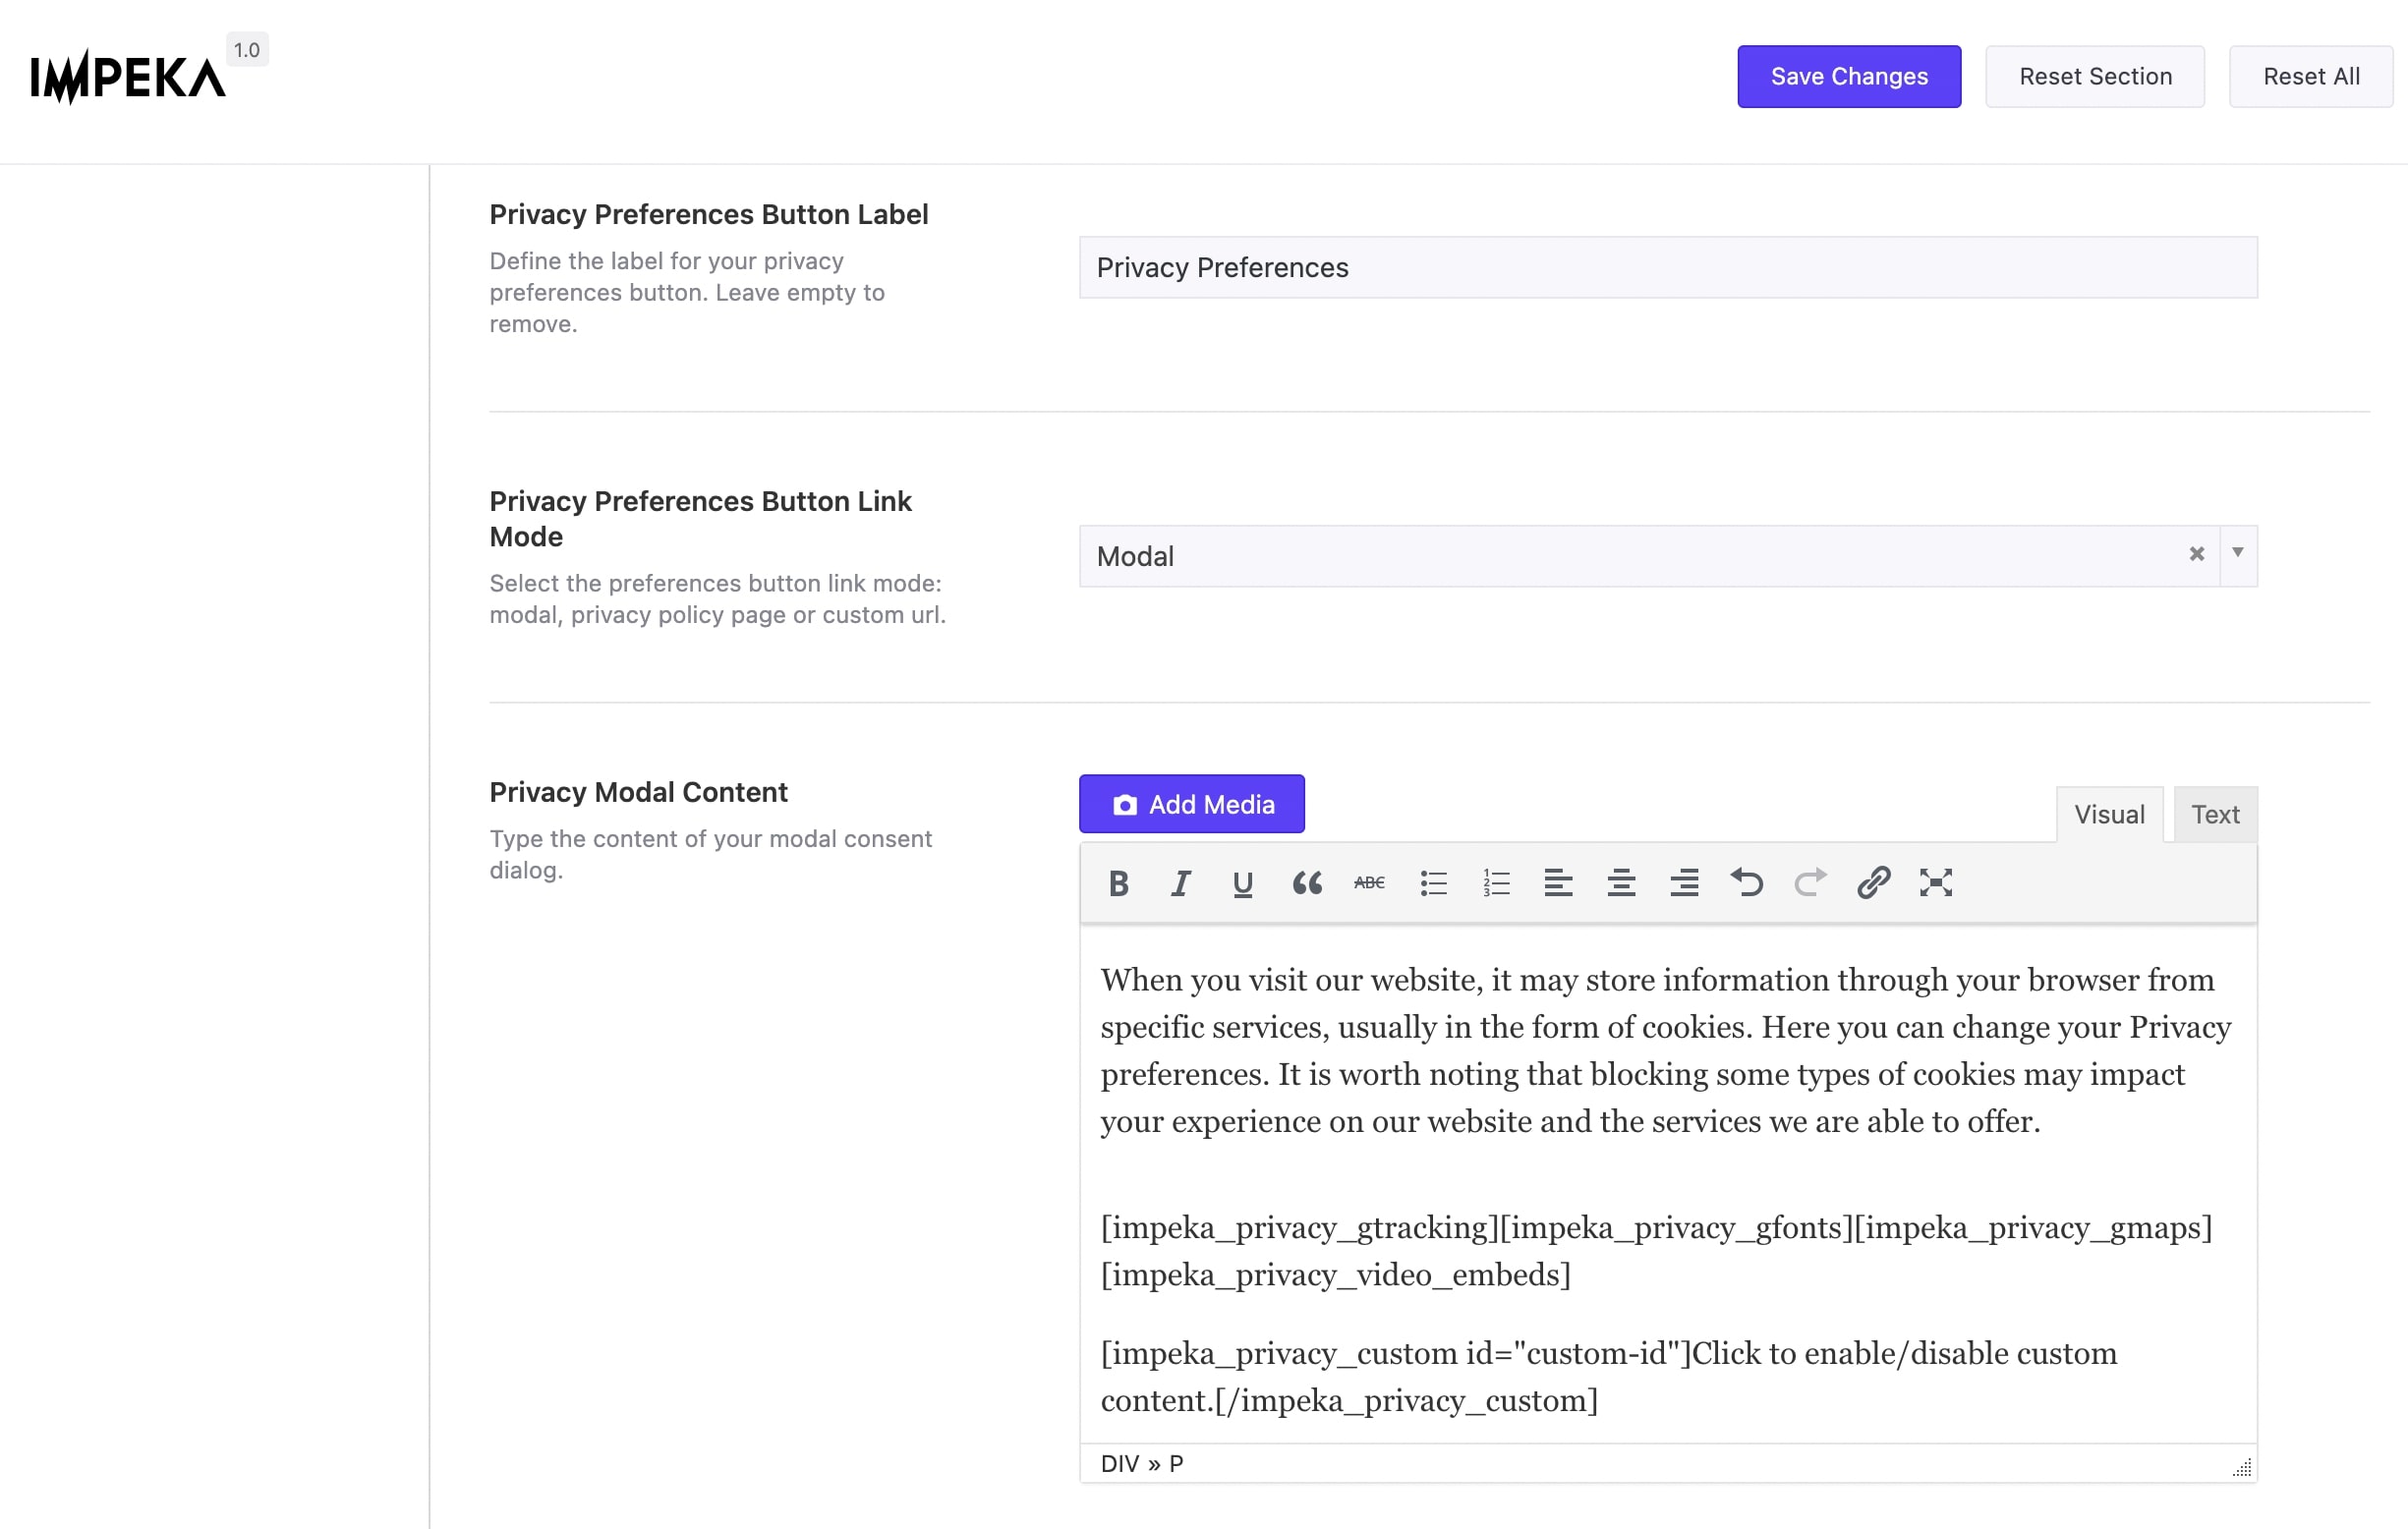Open the Add Media dialog

[1191, 803]
